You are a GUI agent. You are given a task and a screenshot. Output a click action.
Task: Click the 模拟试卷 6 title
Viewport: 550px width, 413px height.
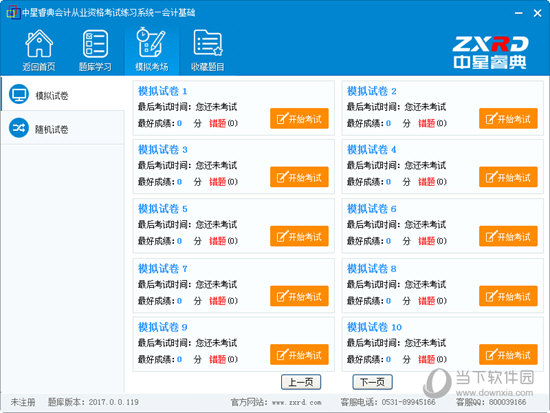pos(371,209)
